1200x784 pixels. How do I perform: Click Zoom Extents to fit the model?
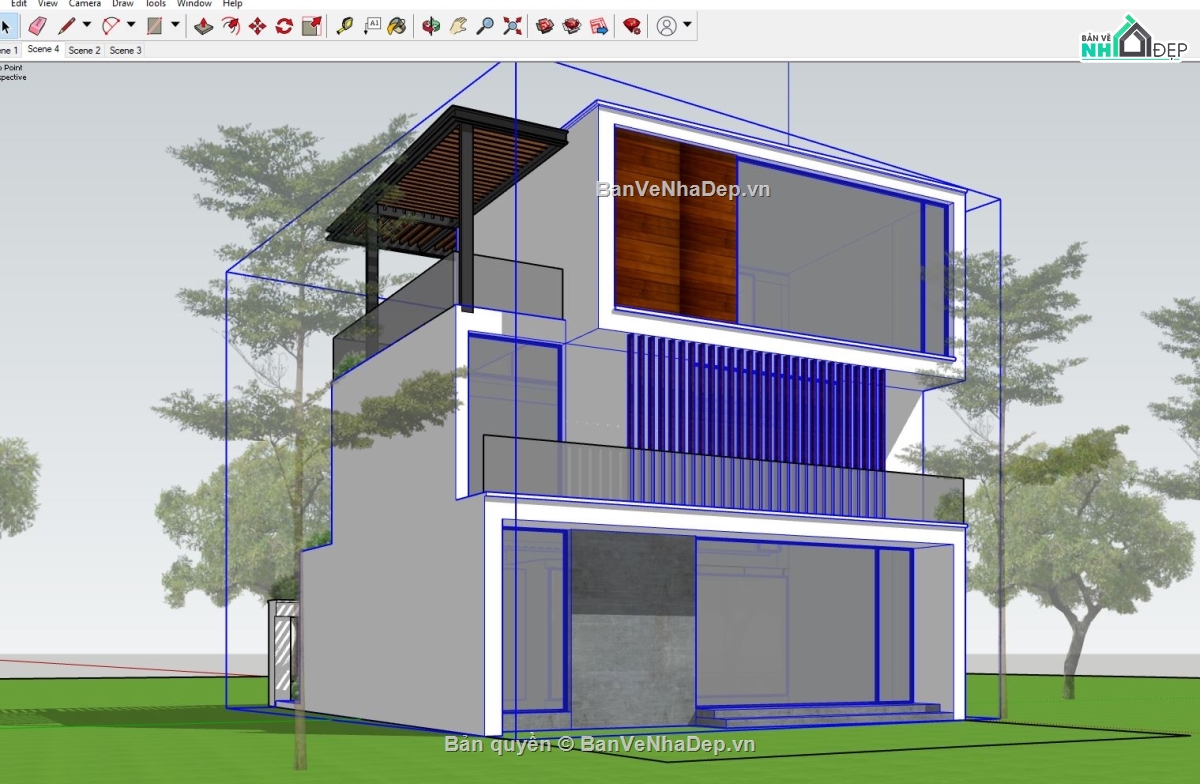point(511,27)
